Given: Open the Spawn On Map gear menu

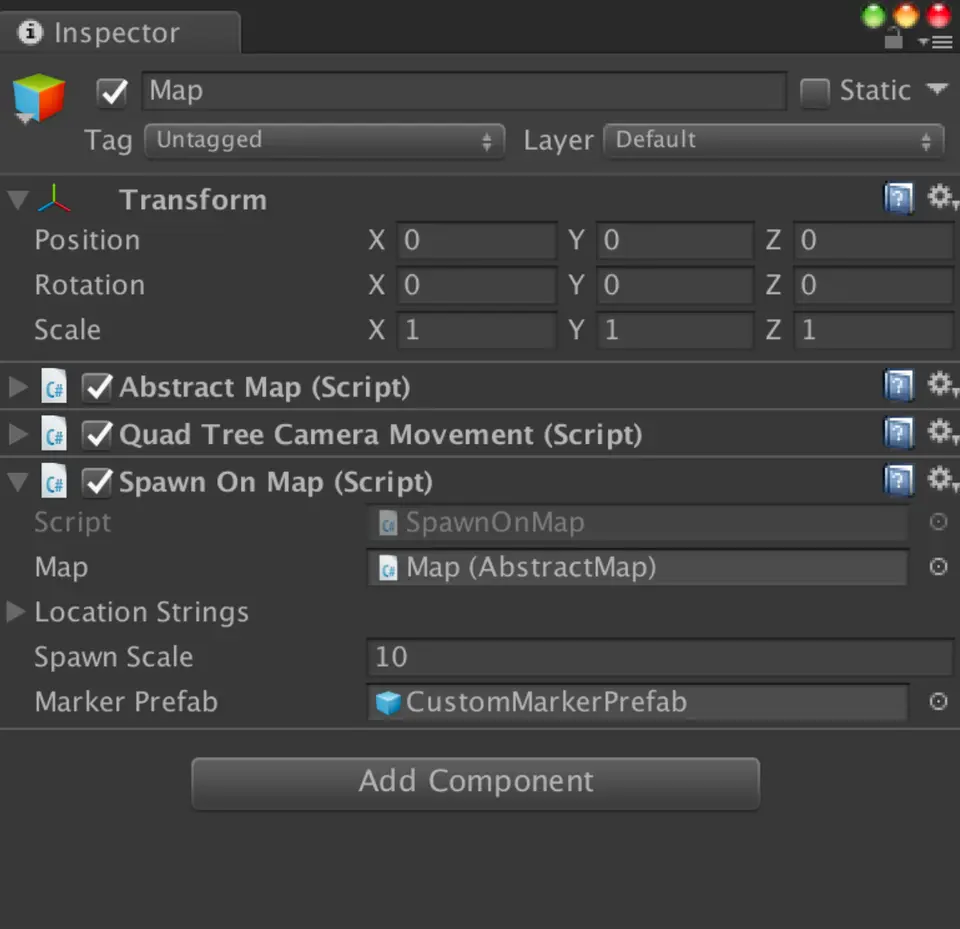Looking at the screenshot, I should [940, 481].
